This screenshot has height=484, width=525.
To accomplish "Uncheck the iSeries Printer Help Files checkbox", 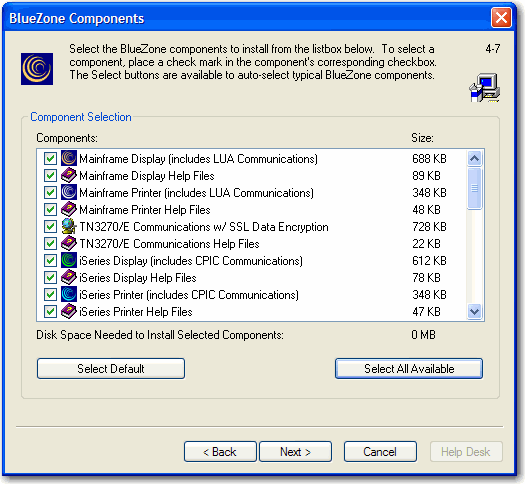I will [50, 312].
